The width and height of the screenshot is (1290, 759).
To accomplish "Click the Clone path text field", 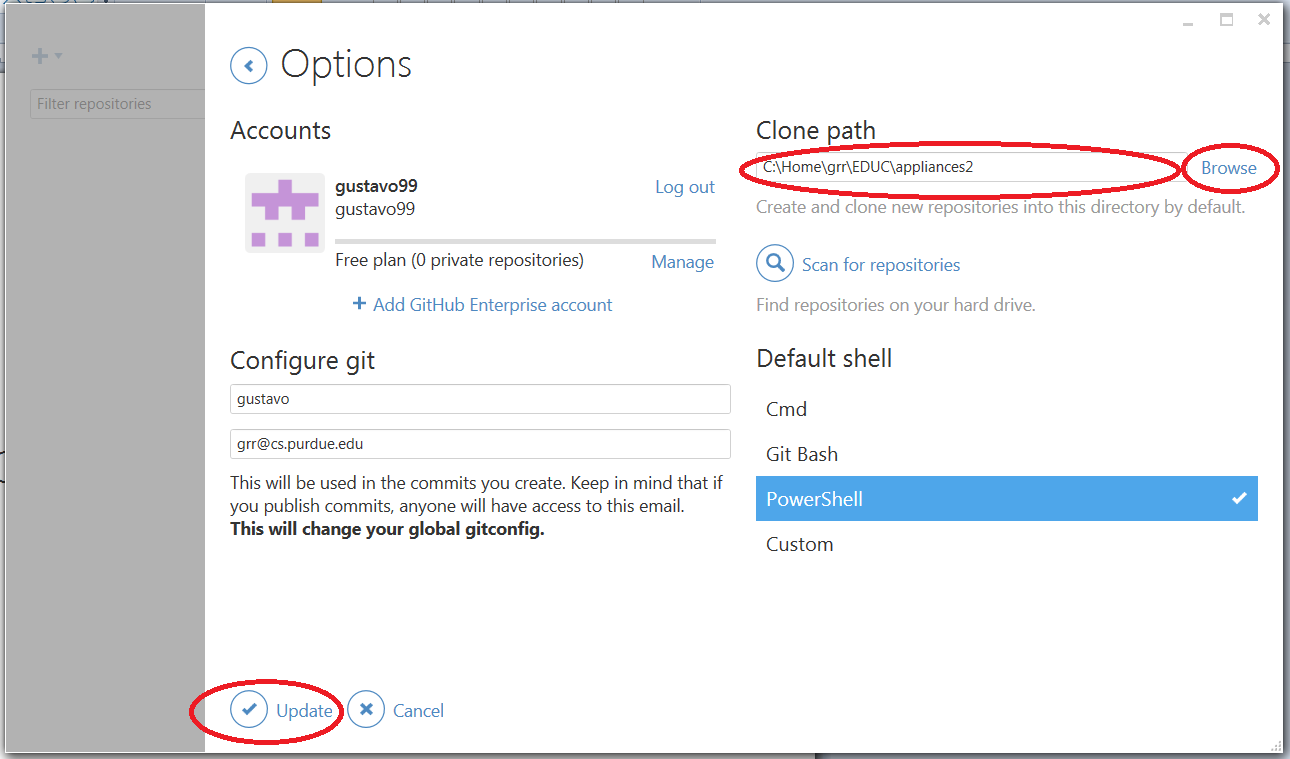I will coord(971,167).
